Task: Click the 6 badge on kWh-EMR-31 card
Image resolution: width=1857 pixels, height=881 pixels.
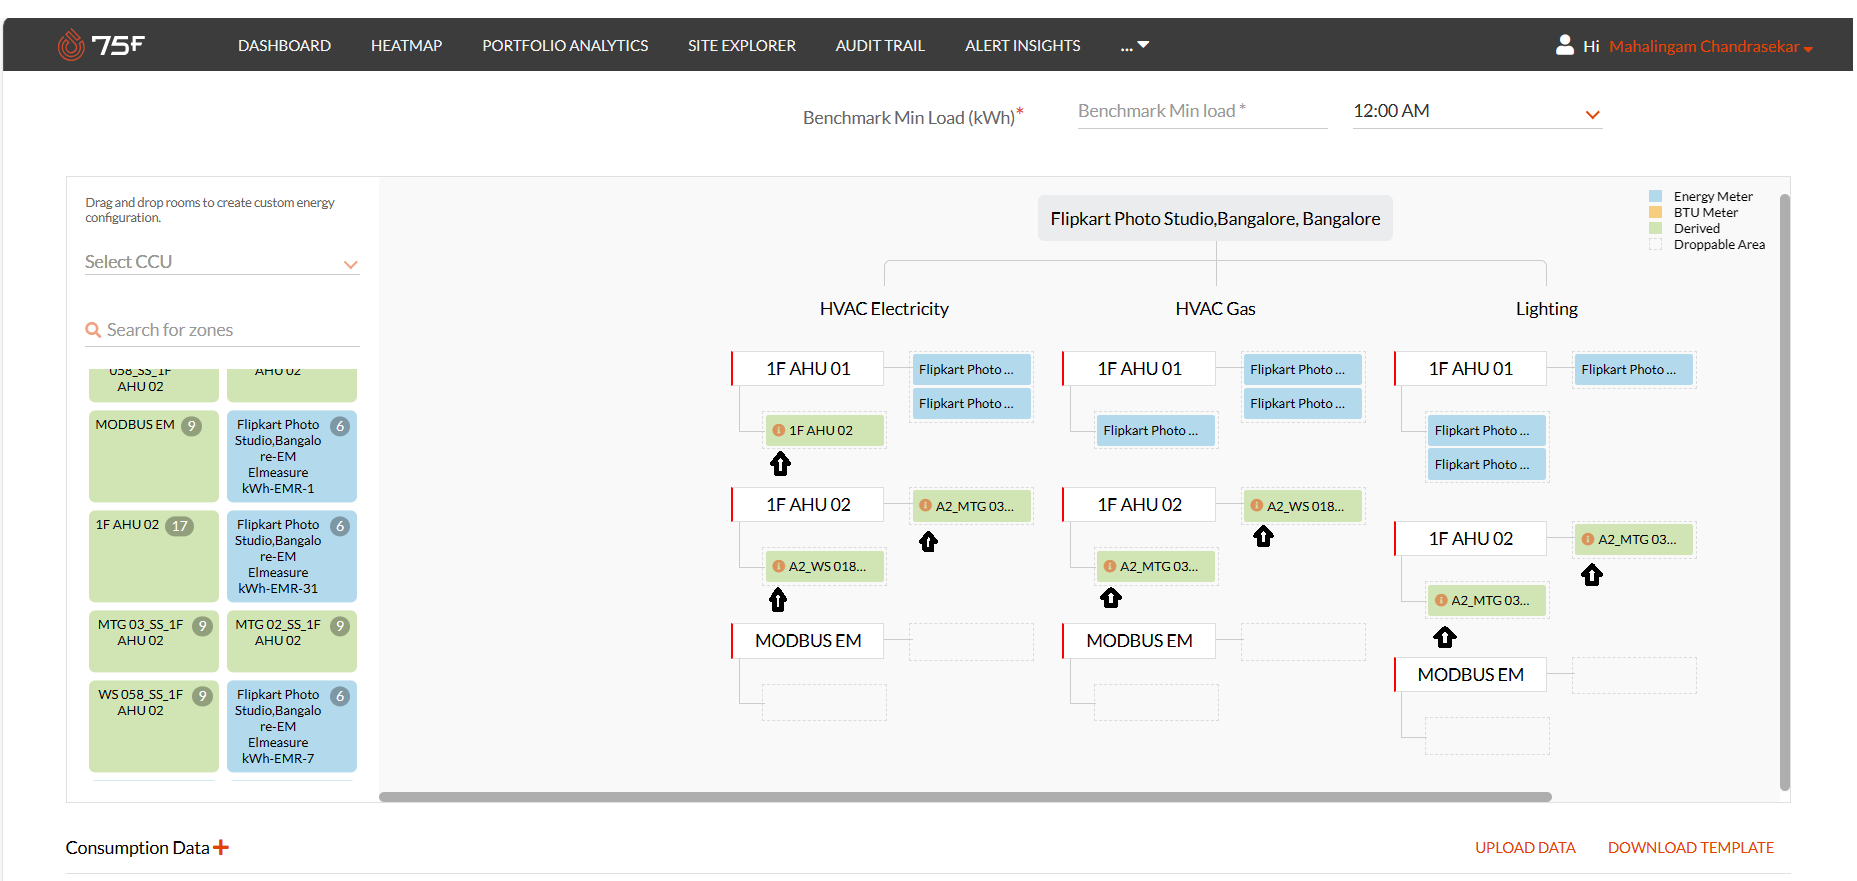Action: [340, 526]
